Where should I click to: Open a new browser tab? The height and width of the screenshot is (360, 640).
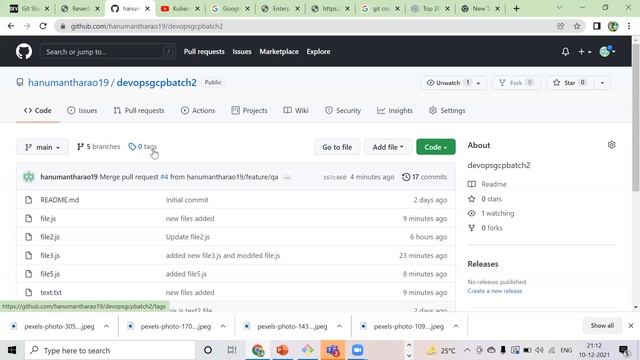[516, 8]
